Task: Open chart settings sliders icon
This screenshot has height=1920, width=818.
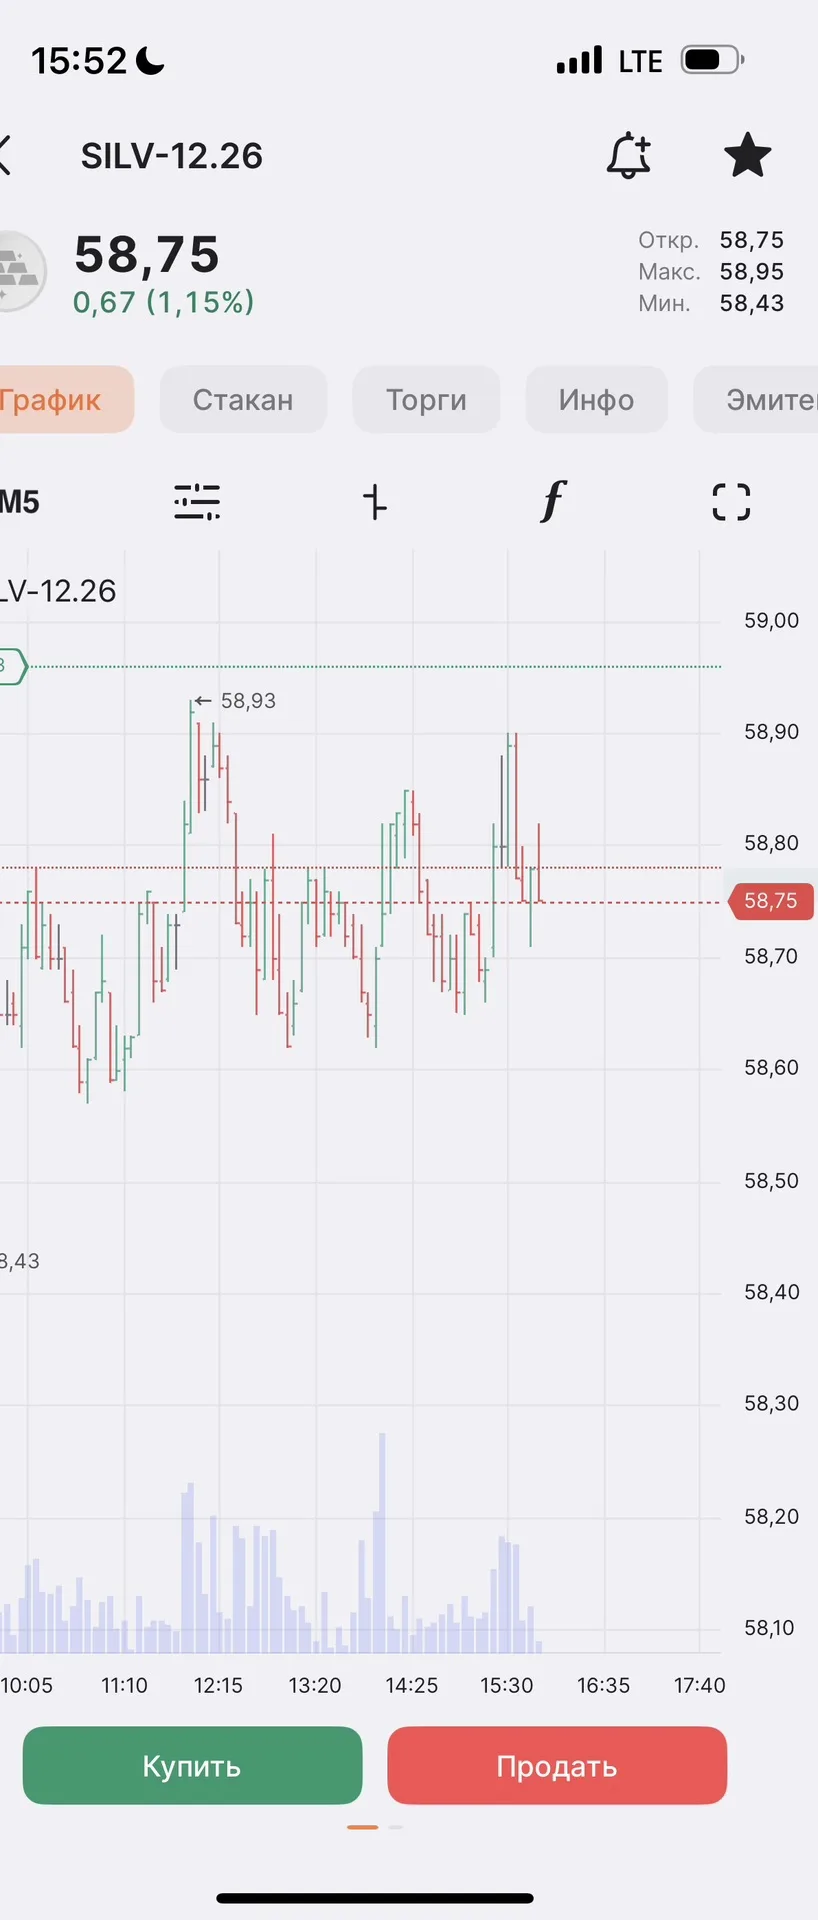Action: coord(197,502)
